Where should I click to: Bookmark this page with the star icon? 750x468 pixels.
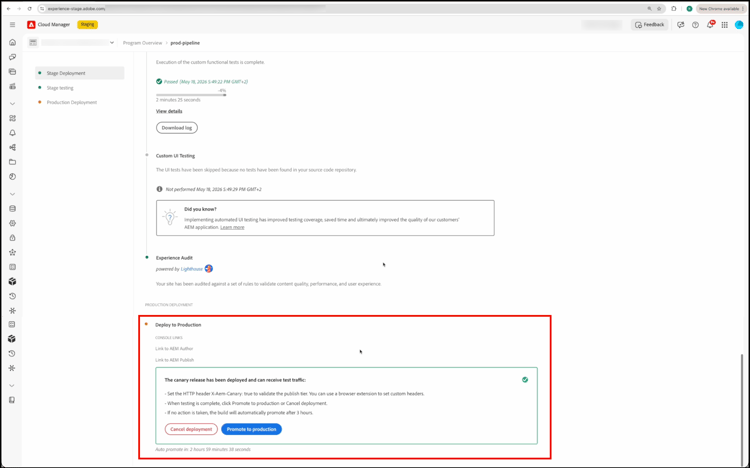coord(659,9)
